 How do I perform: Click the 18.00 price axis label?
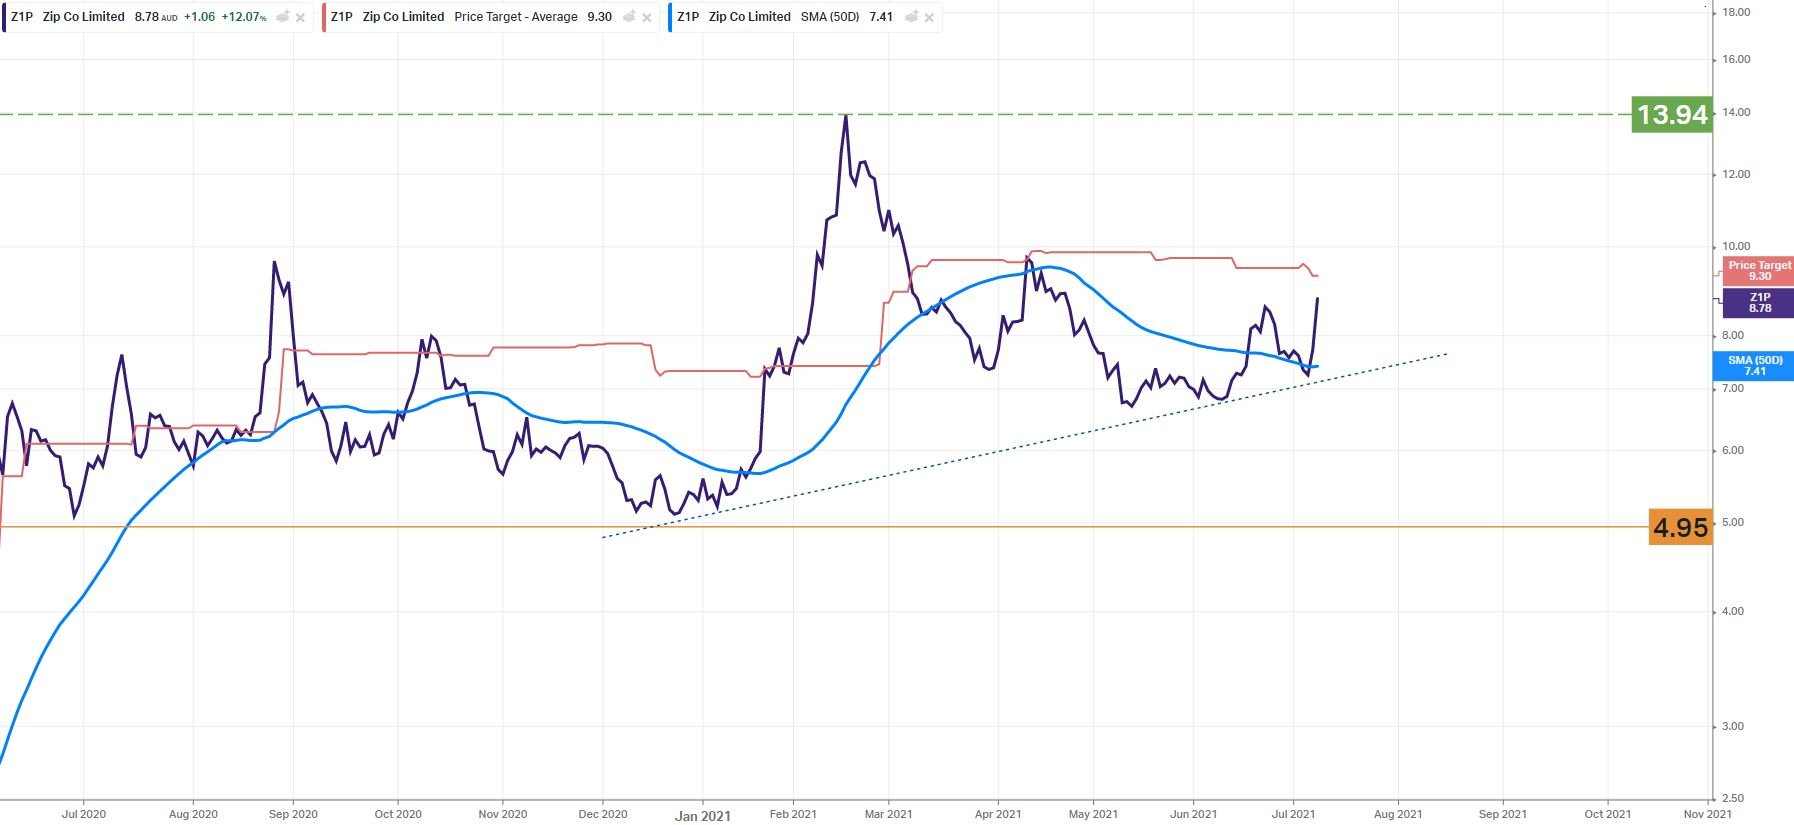[x=1736, y=12]
